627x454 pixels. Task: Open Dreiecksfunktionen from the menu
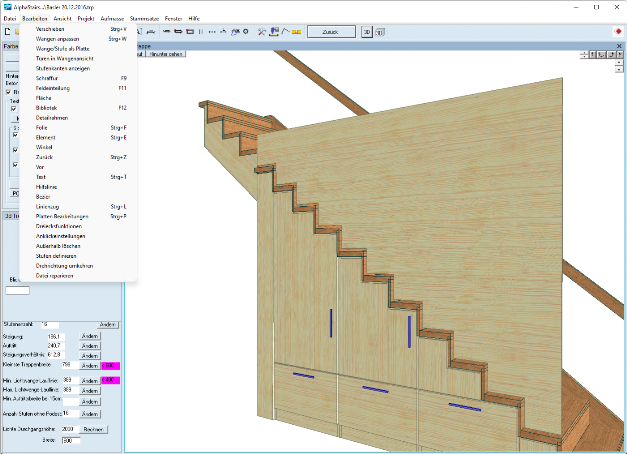[x=78, y=226]
